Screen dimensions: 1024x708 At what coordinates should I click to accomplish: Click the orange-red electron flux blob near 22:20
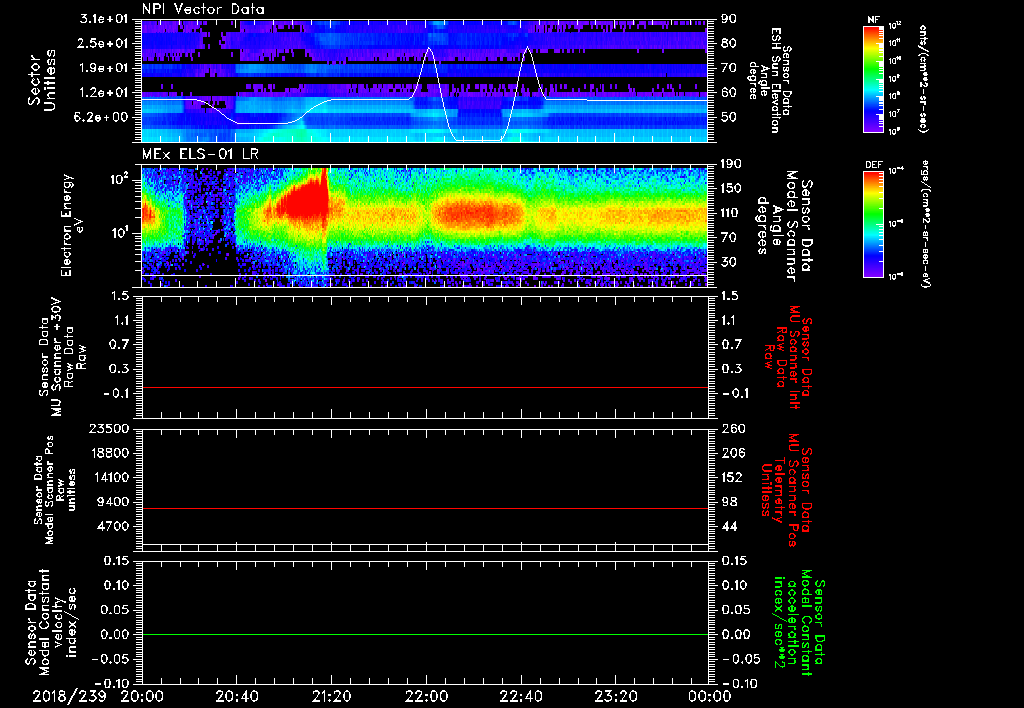pos(479,214)
